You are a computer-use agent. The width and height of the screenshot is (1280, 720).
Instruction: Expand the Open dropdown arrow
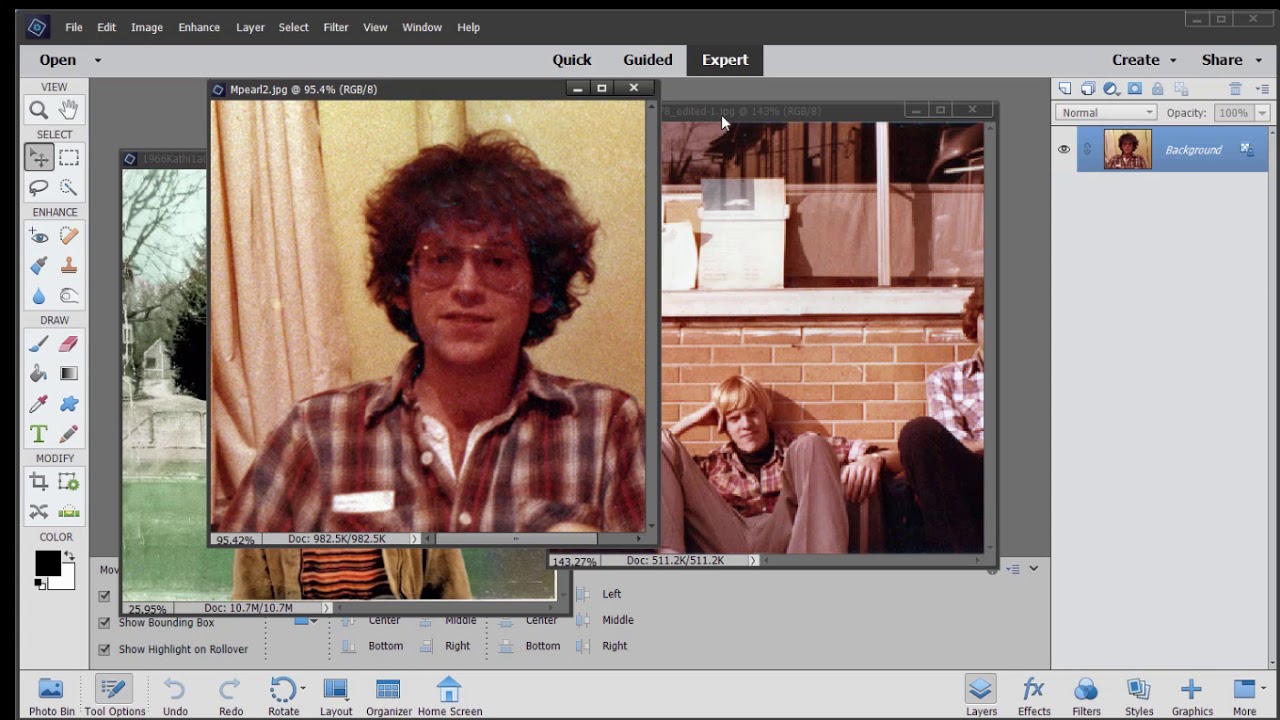point(97,60)
